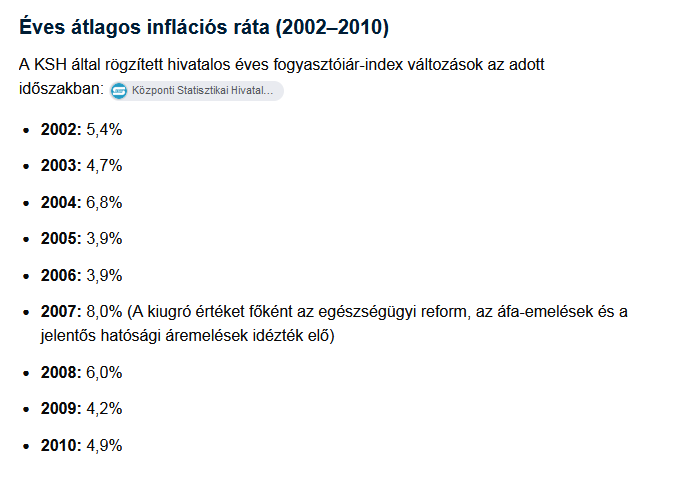Select the 2010 bold year label
677x478 pixels.
click(61, 446)
